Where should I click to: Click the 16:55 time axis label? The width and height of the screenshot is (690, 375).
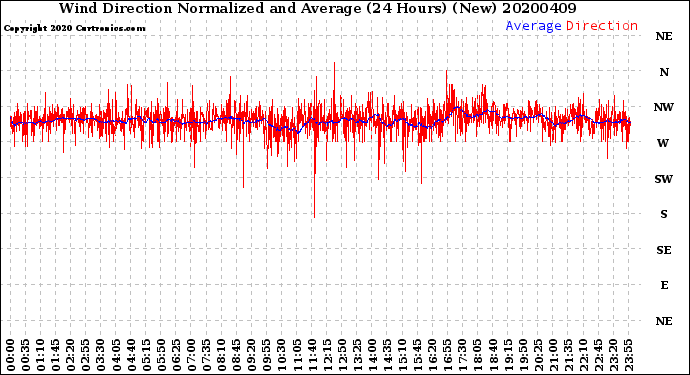(x=448, y=355)
